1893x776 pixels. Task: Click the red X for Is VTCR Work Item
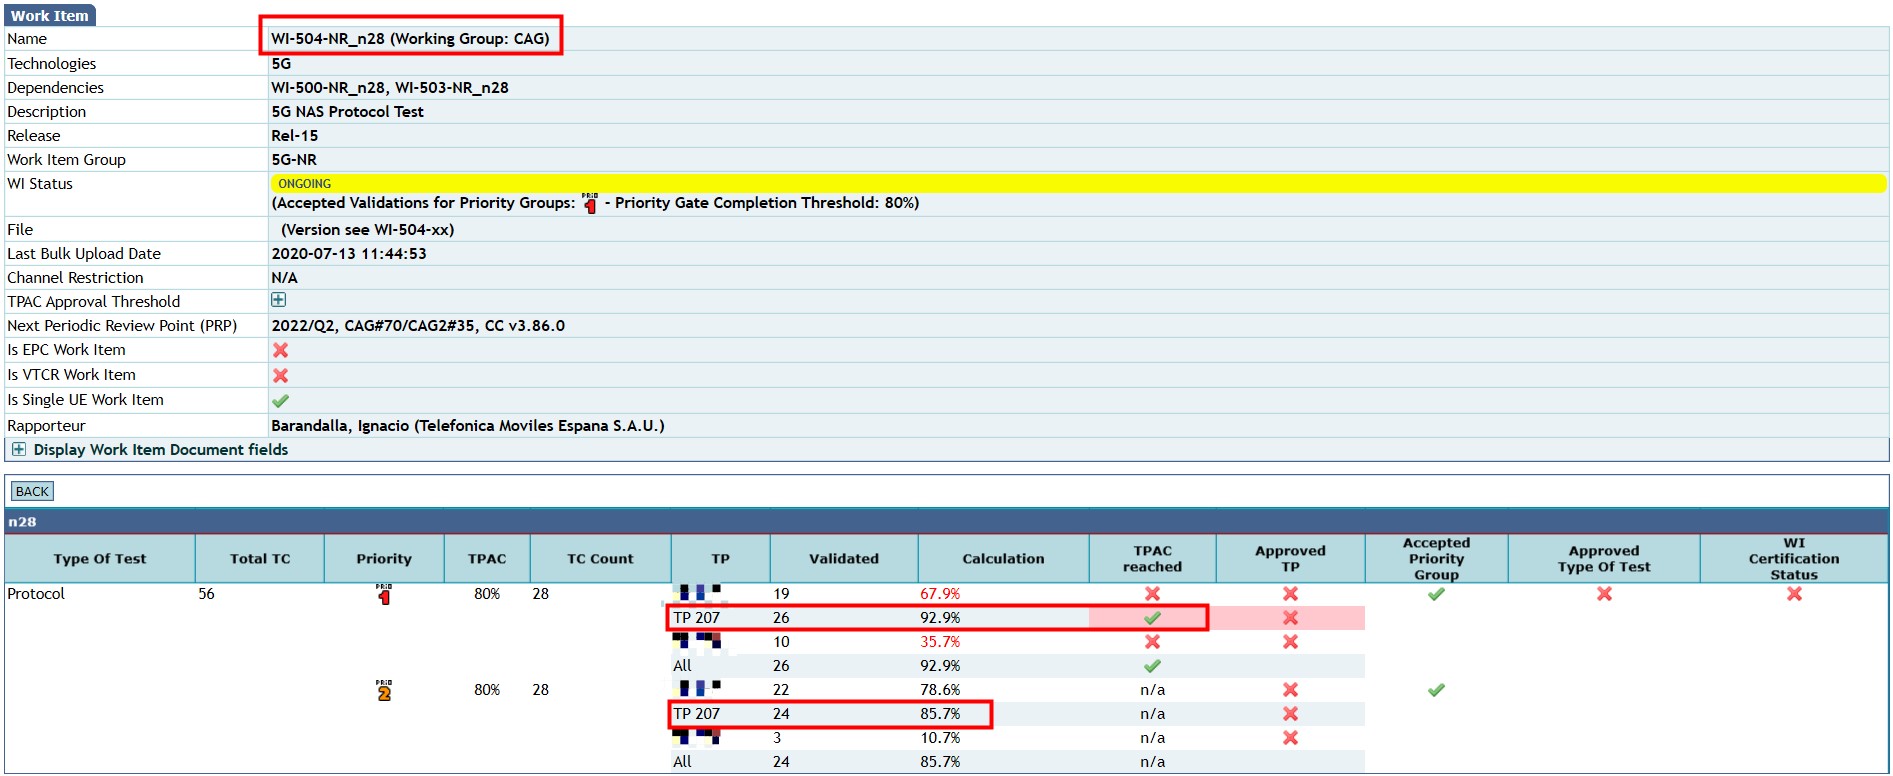click(x=281, y=375)
